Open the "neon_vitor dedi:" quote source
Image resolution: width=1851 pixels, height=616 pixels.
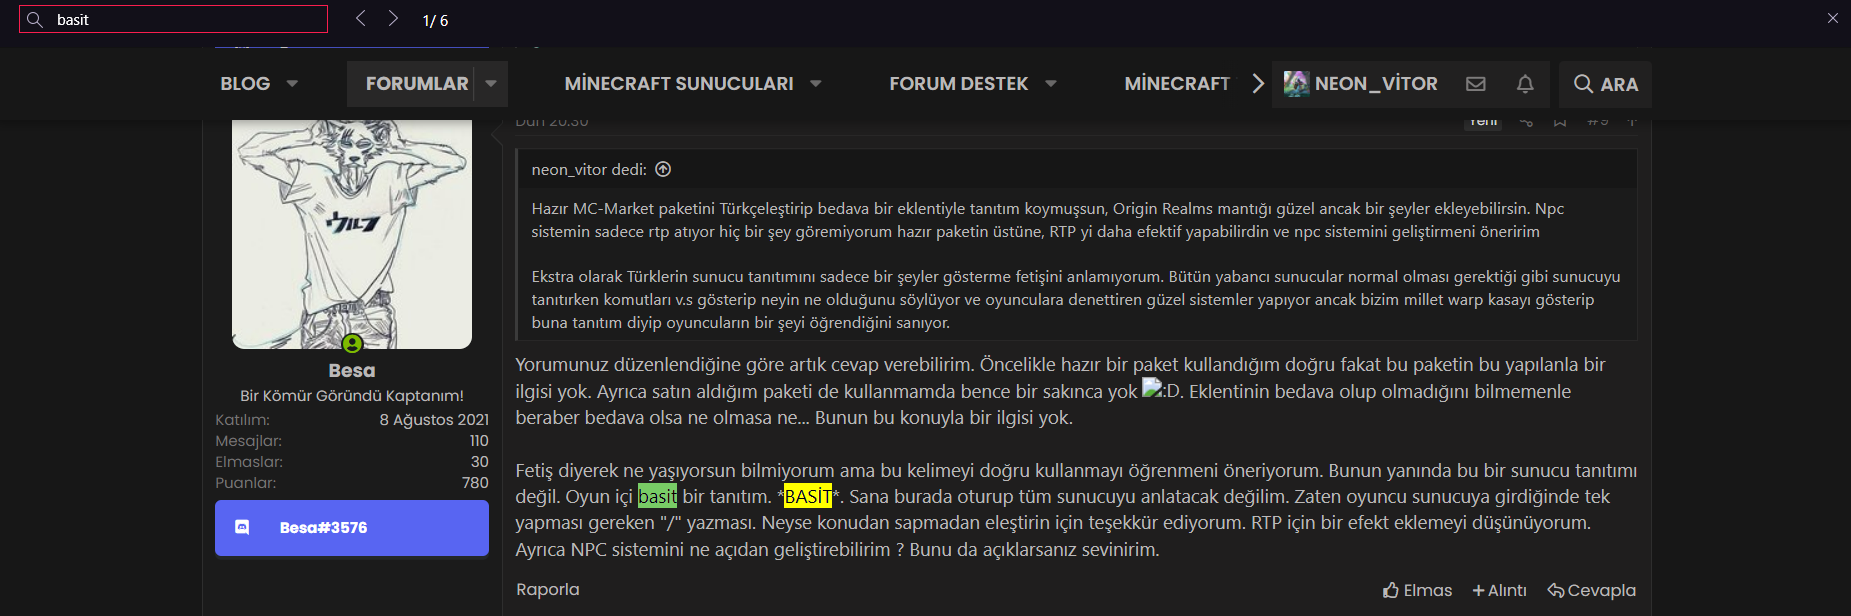click(x=589, y=170)
